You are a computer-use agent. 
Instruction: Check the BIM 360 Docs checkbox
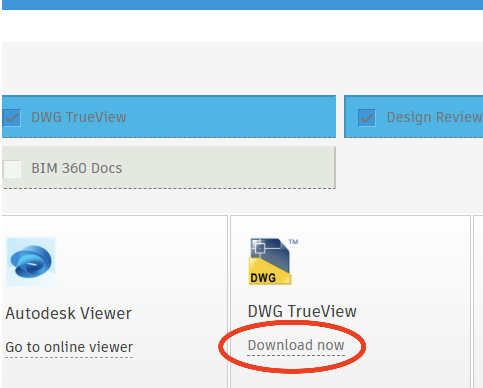tap(12, 169)
